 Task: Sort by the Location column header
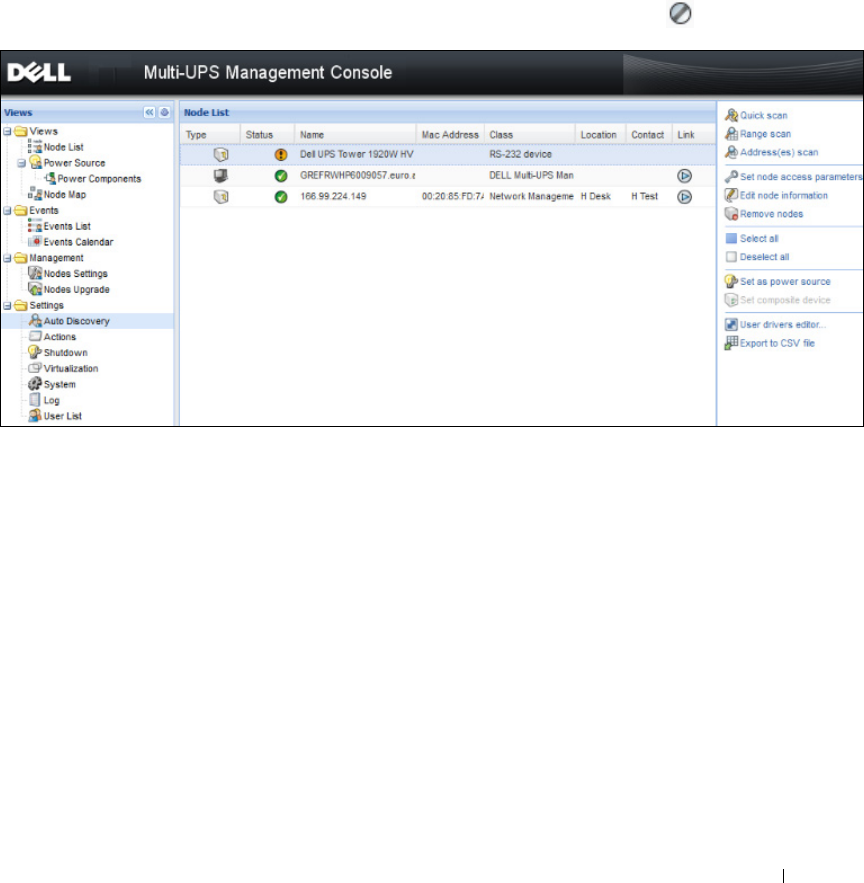coord(600,135)
